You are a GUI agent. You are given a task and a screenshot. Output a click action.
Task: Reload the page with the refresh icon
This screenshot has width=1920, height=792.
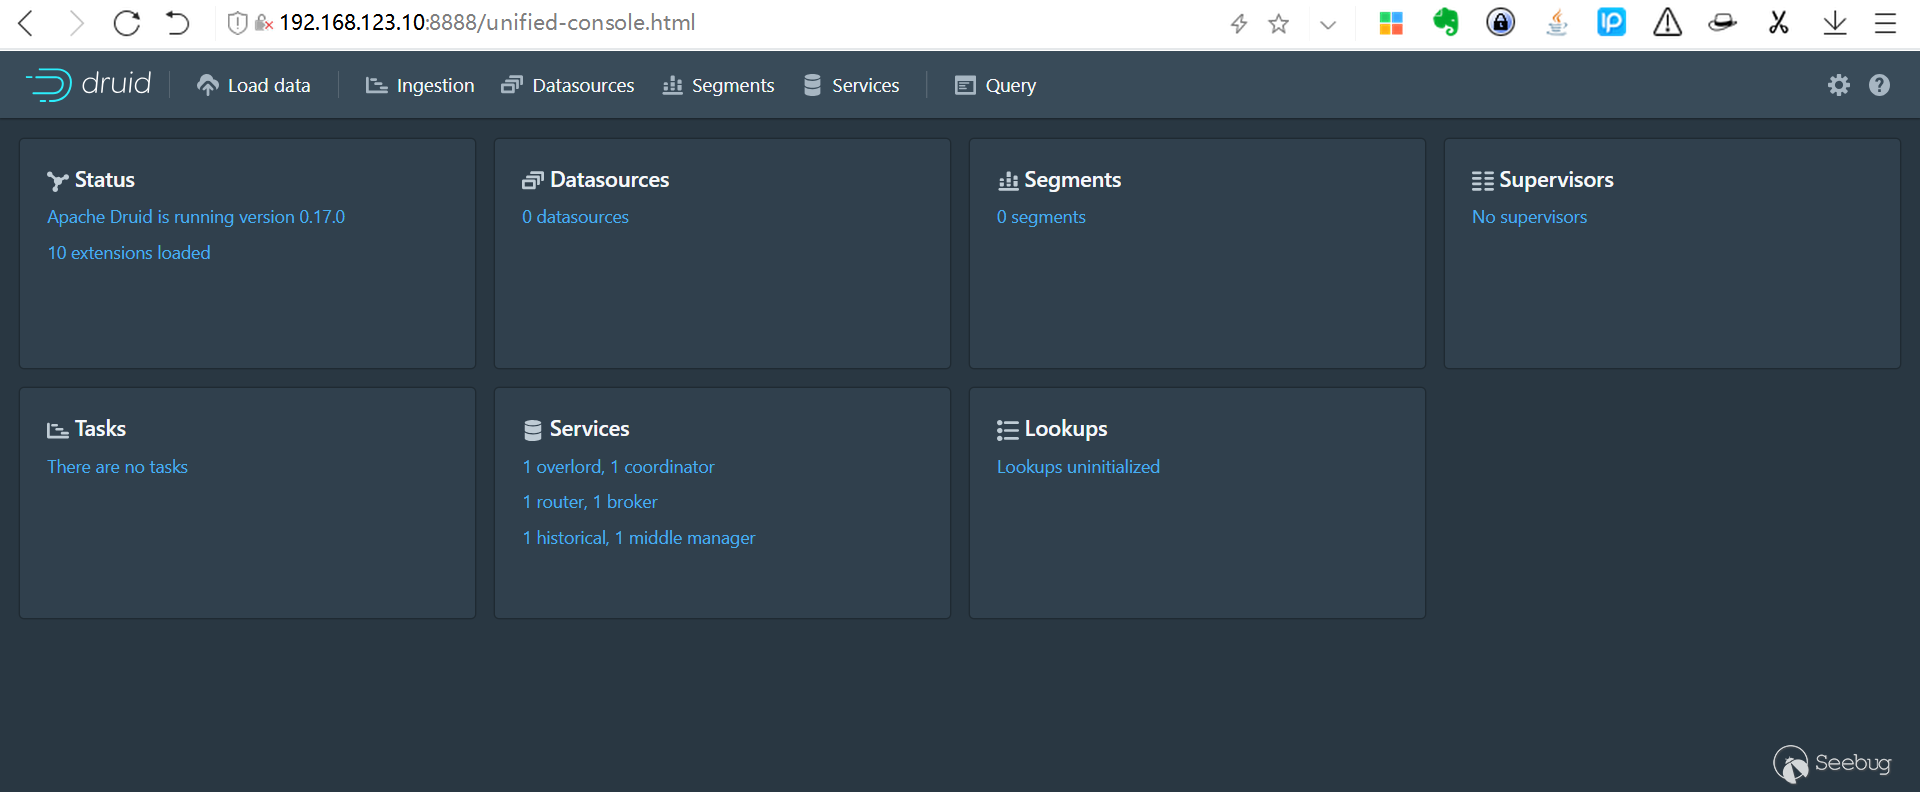(127, 23)
